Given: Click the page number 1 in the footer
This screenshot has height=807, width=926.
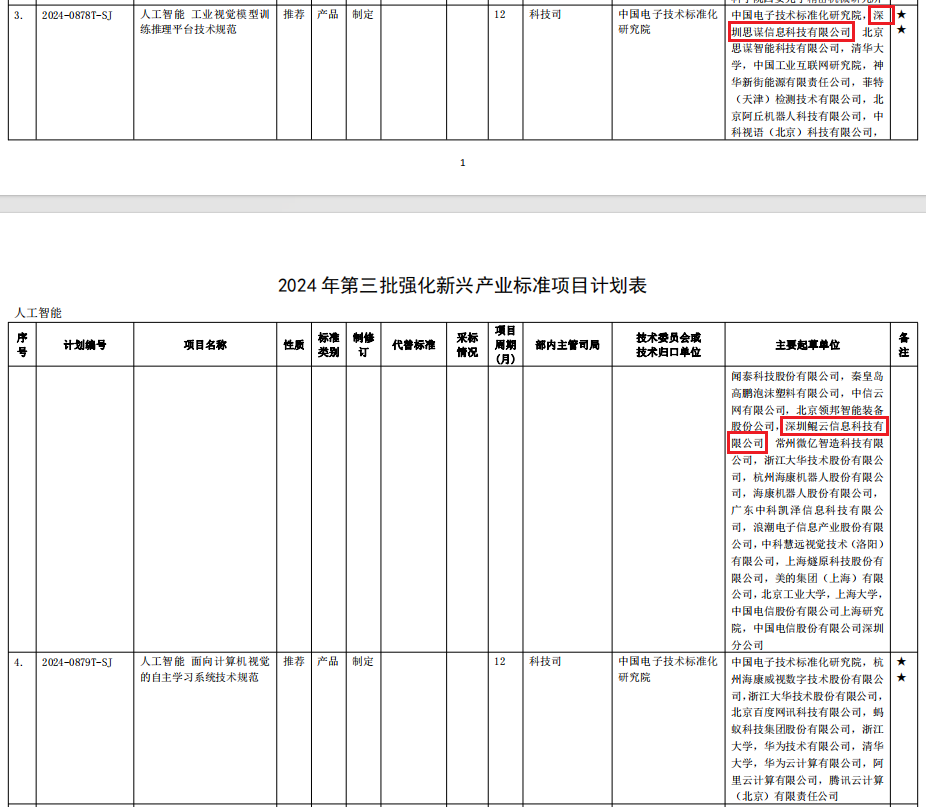Looking at the screenshot, I should pyautogui.click(x=462, y=162).
